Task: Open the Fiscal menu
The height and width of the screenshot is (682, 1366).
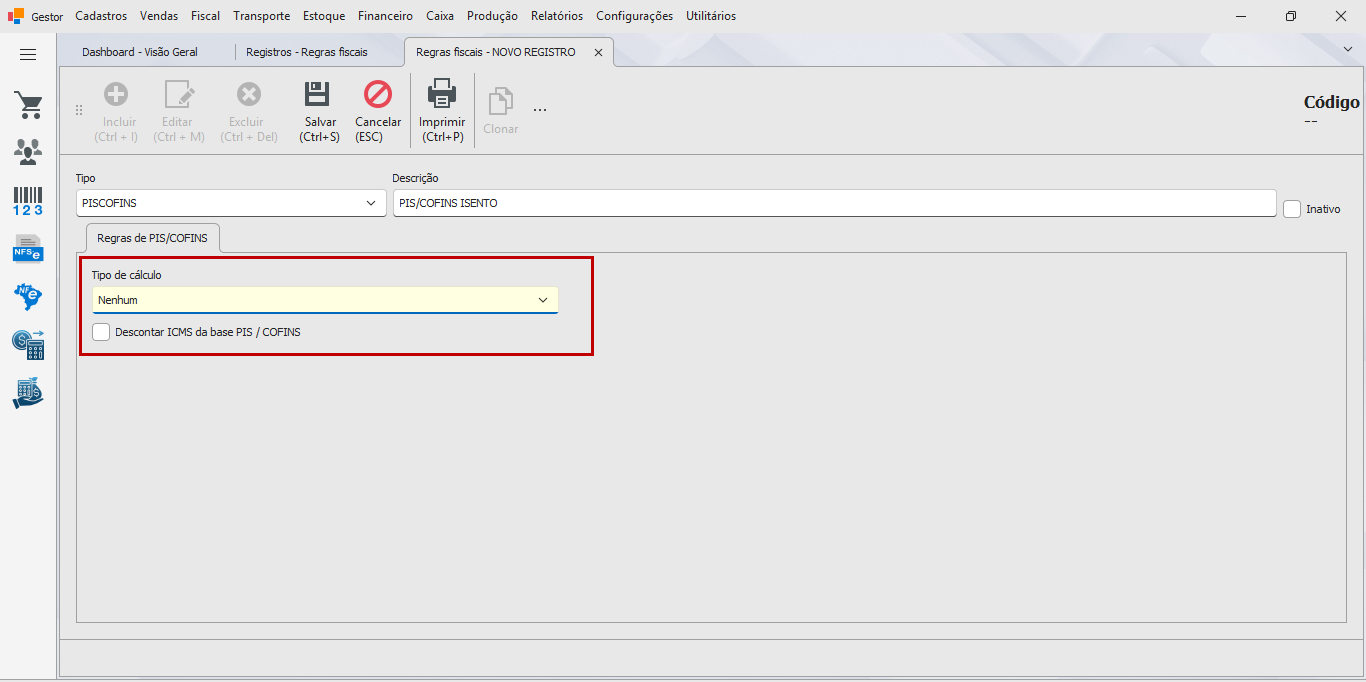Action: click(206, 16)
